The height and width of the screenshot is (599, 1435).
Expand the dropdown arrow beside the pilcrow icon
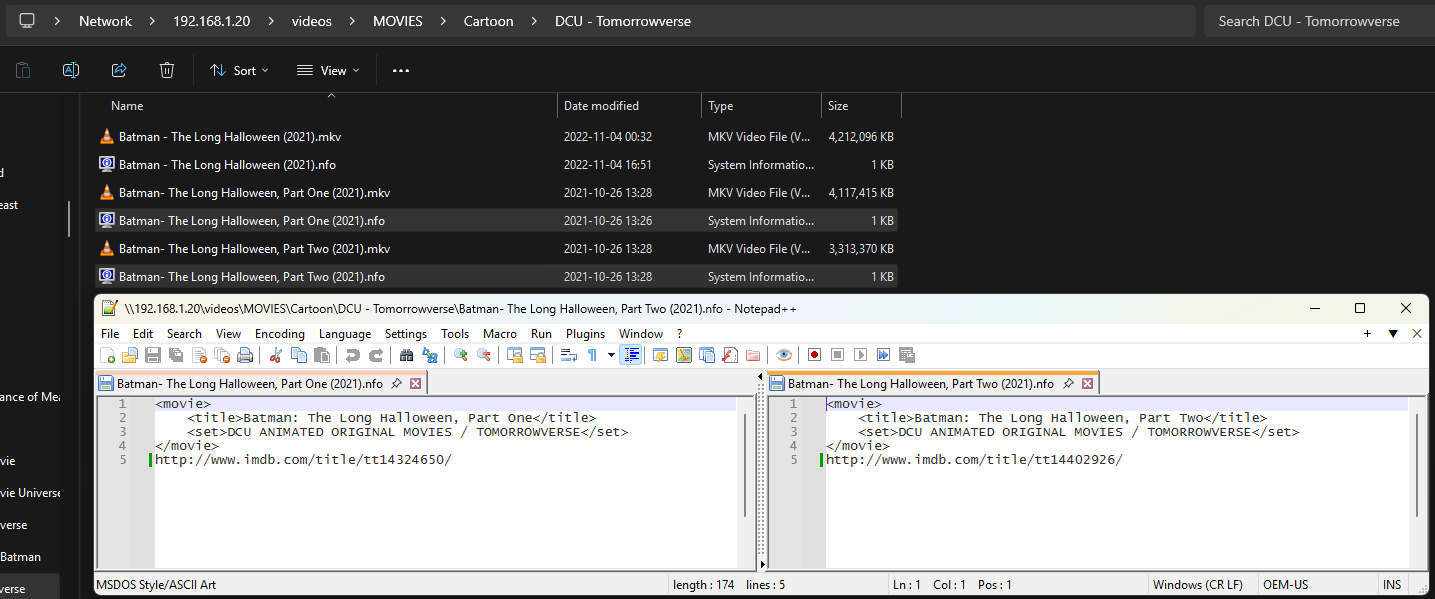[x=611, y=355]
